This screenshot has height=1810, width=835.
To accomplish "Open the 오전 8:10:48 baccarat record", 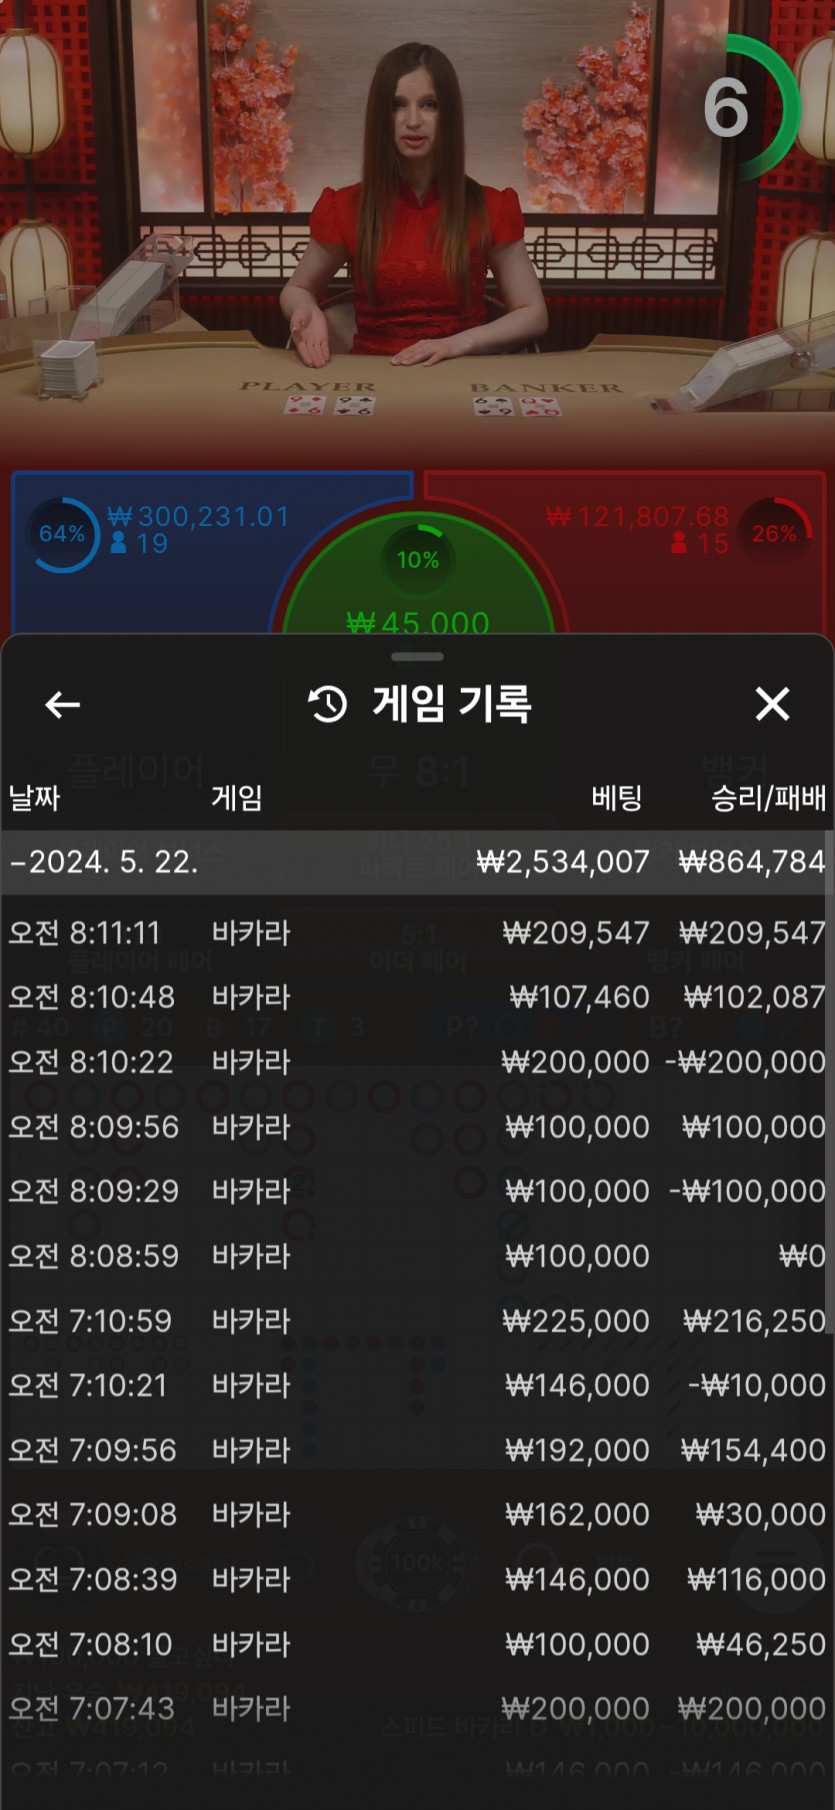I will 417,997.
